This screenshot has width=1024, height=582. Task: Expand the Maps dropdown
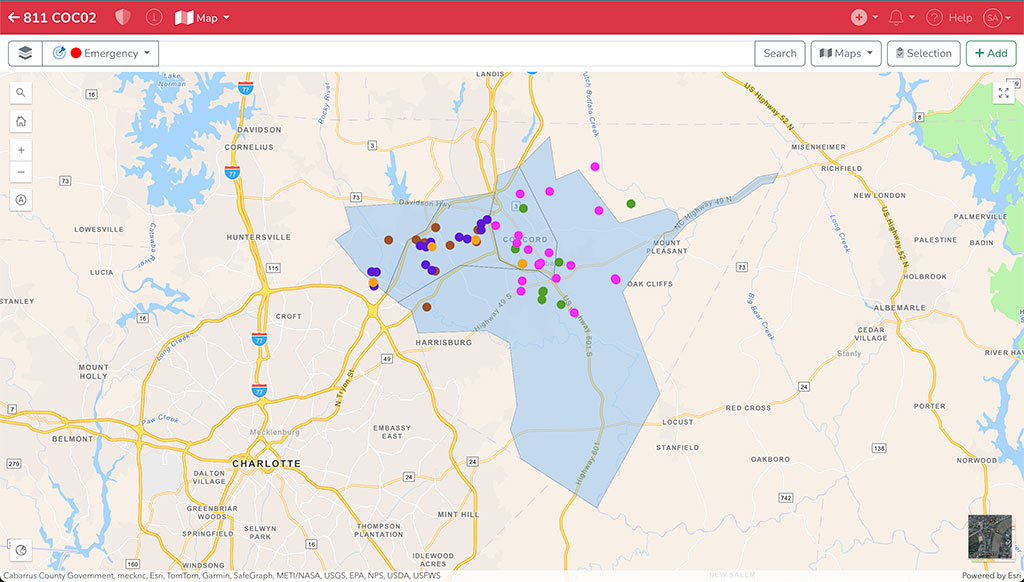point(845,53)
